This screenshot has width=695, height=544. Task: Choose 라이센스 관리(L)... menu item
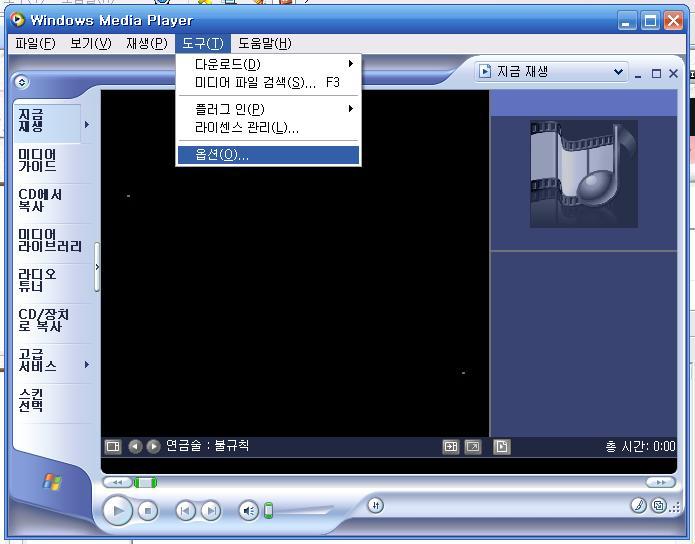[269, 128]
